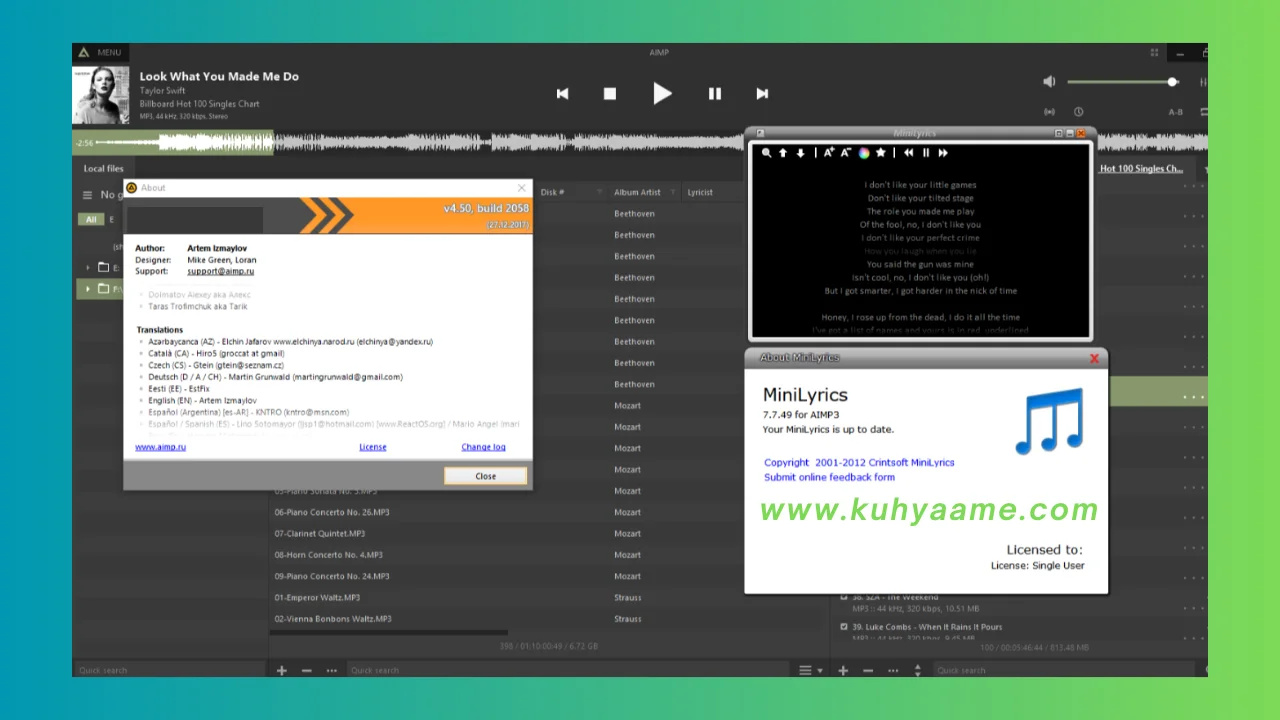Open the MiniLyrics color wheel picker
The width and height of the screenshot is (1280, 720).
864,153
